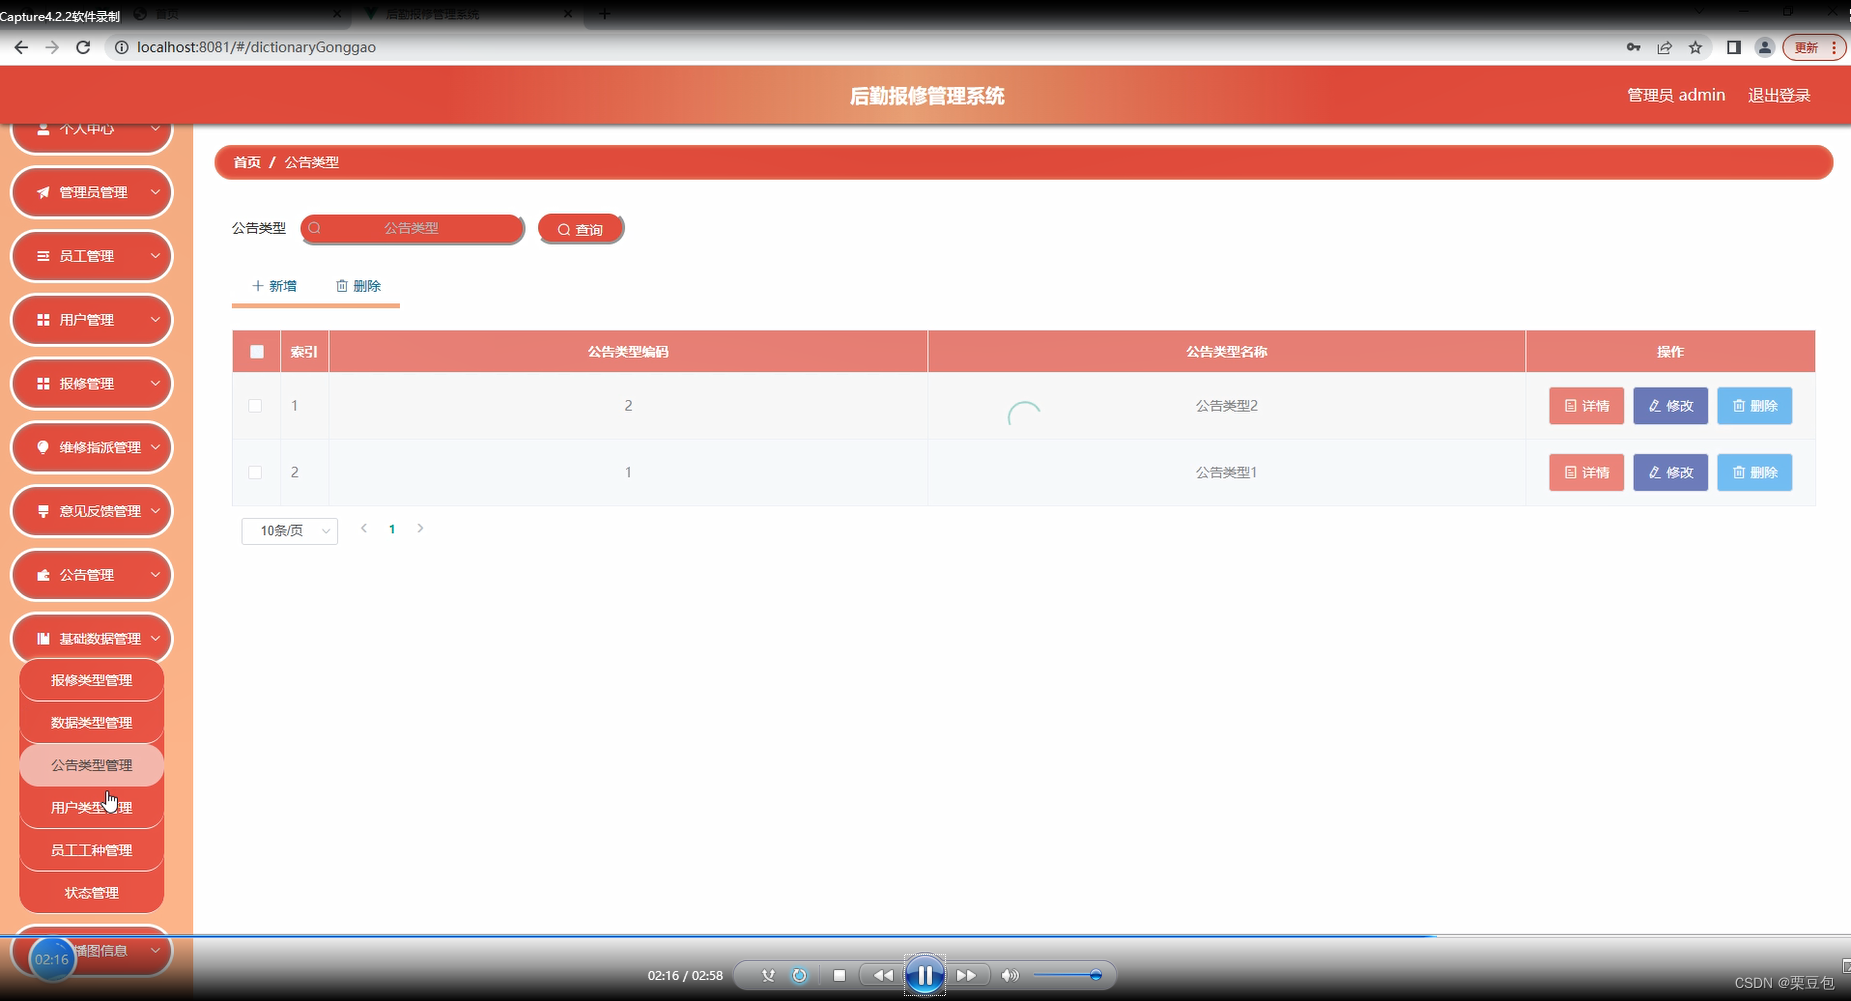The height and width of the screenshot is (1001, 1851).
Task: Click the 公告类型编码 column header
Action: point(628,352)
